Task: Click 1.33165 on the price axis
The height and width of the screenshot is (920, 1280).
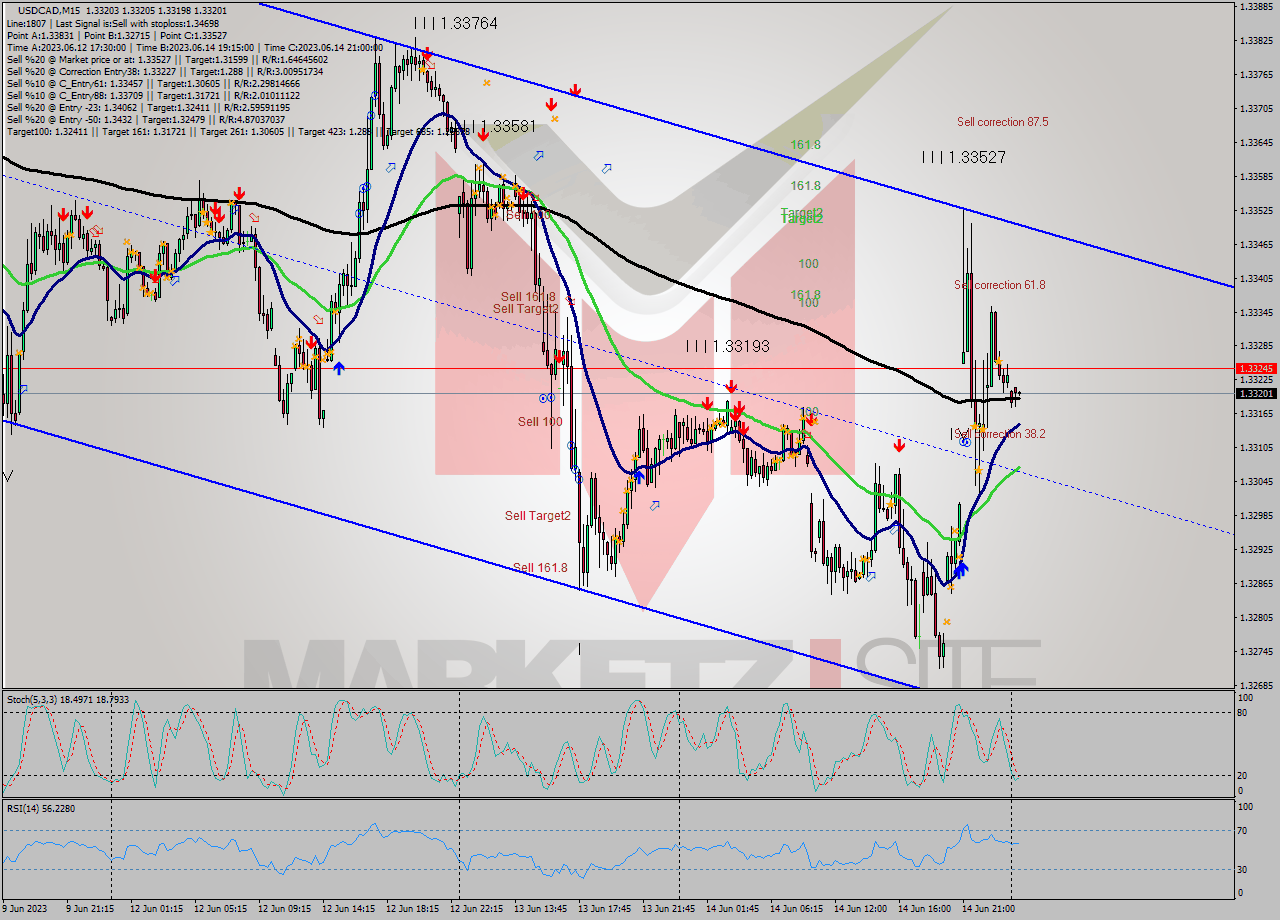Action: [x=1255, y=414]
